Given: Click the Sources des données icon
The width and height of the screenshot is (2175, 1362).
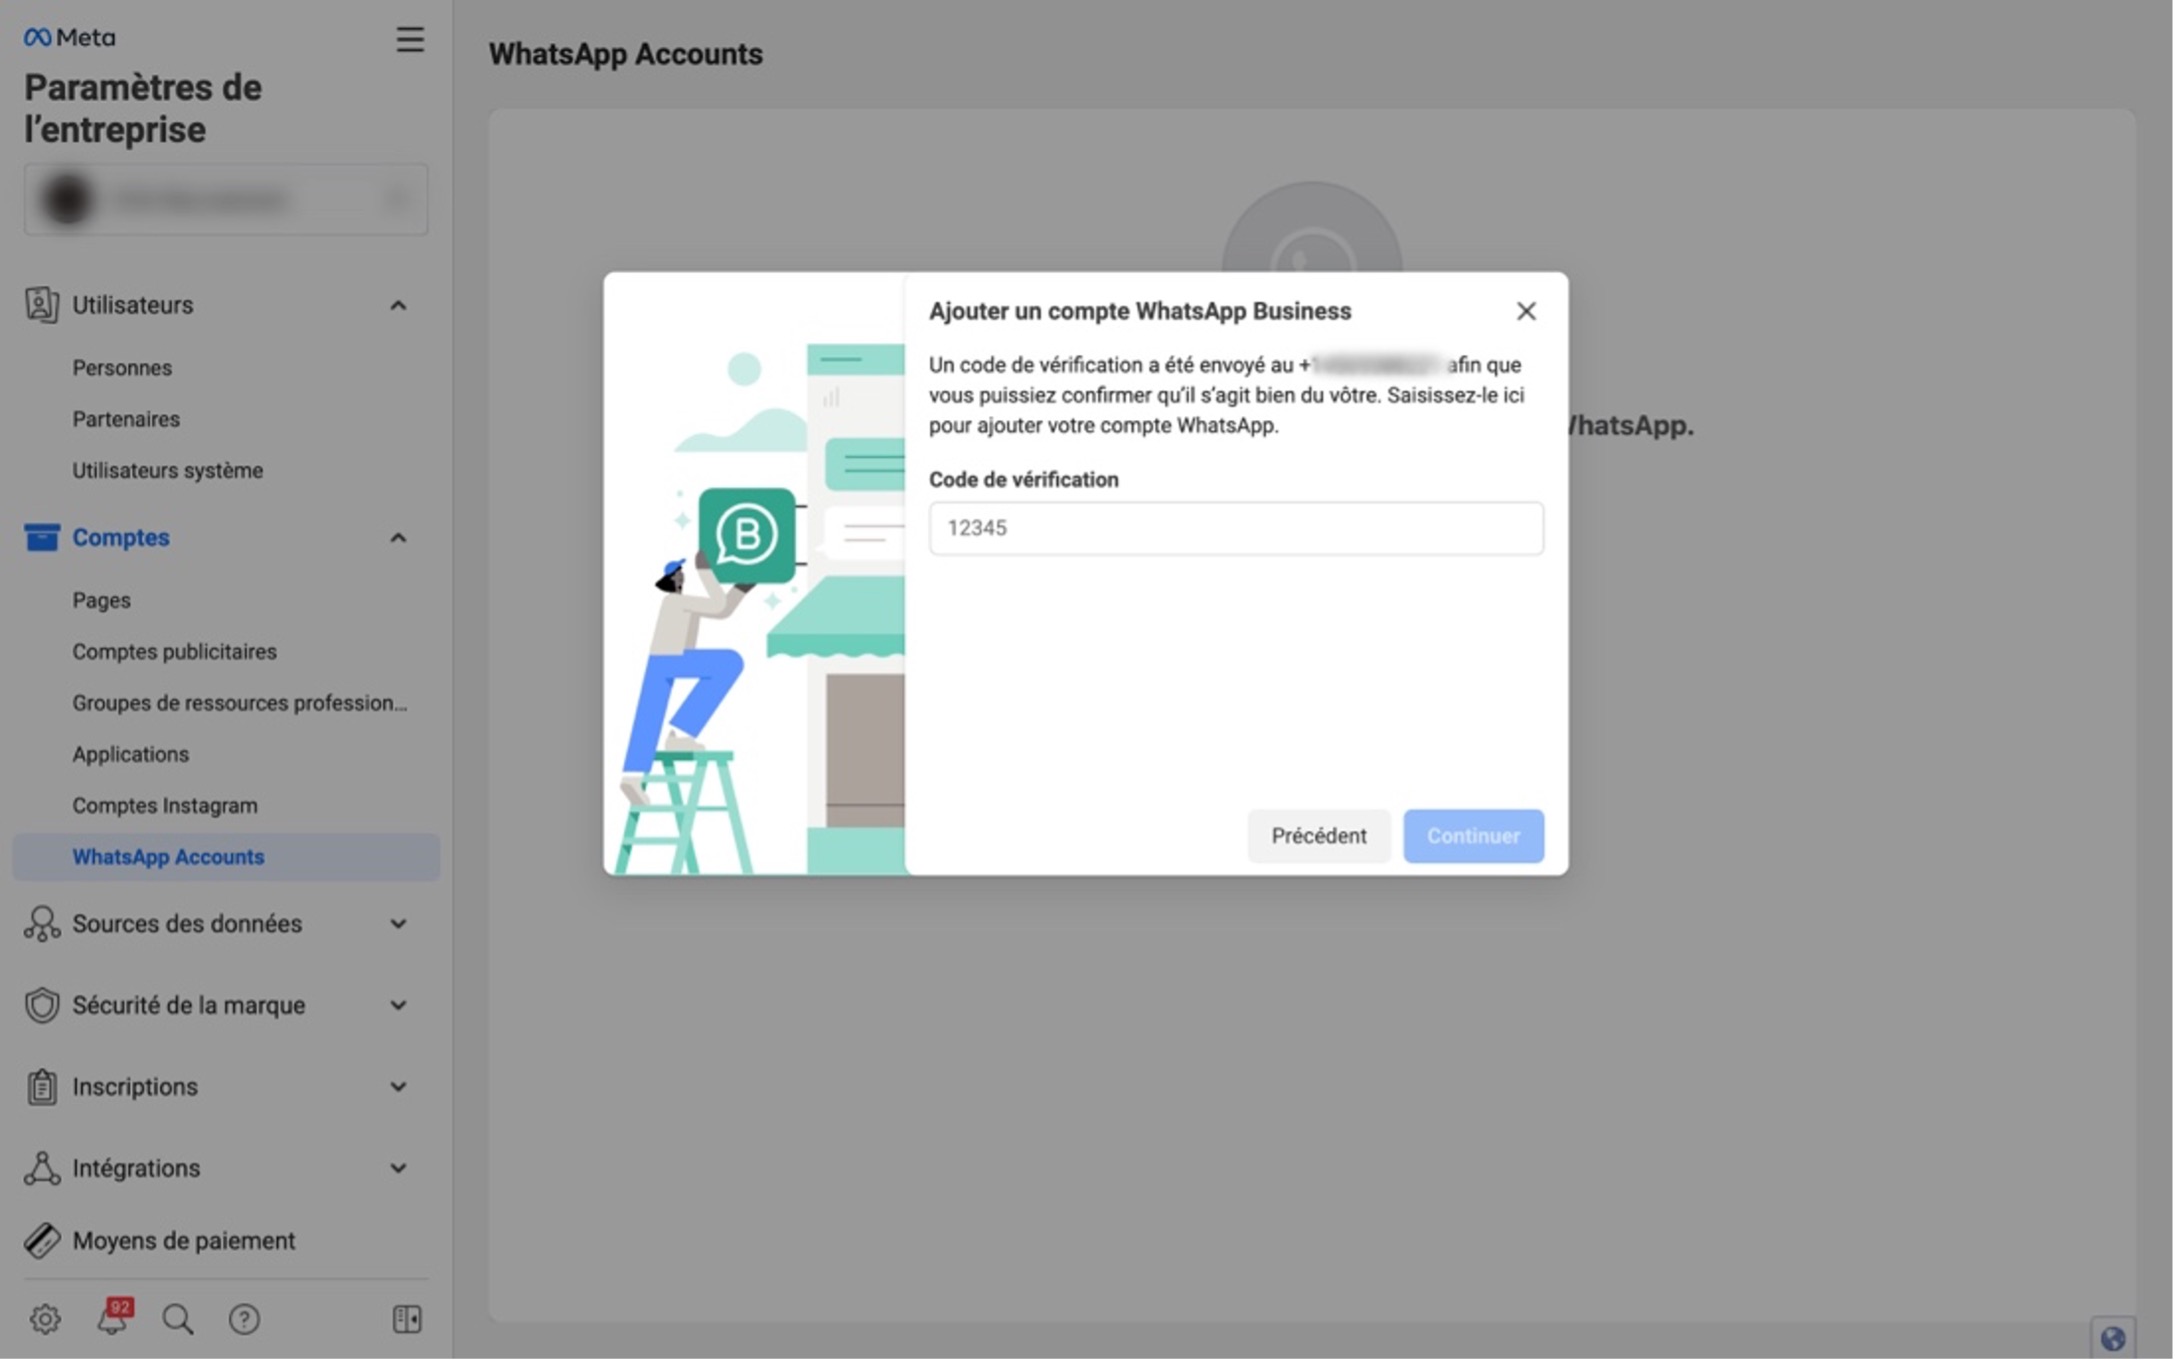Looking at the screenshot, I should 40,924.
